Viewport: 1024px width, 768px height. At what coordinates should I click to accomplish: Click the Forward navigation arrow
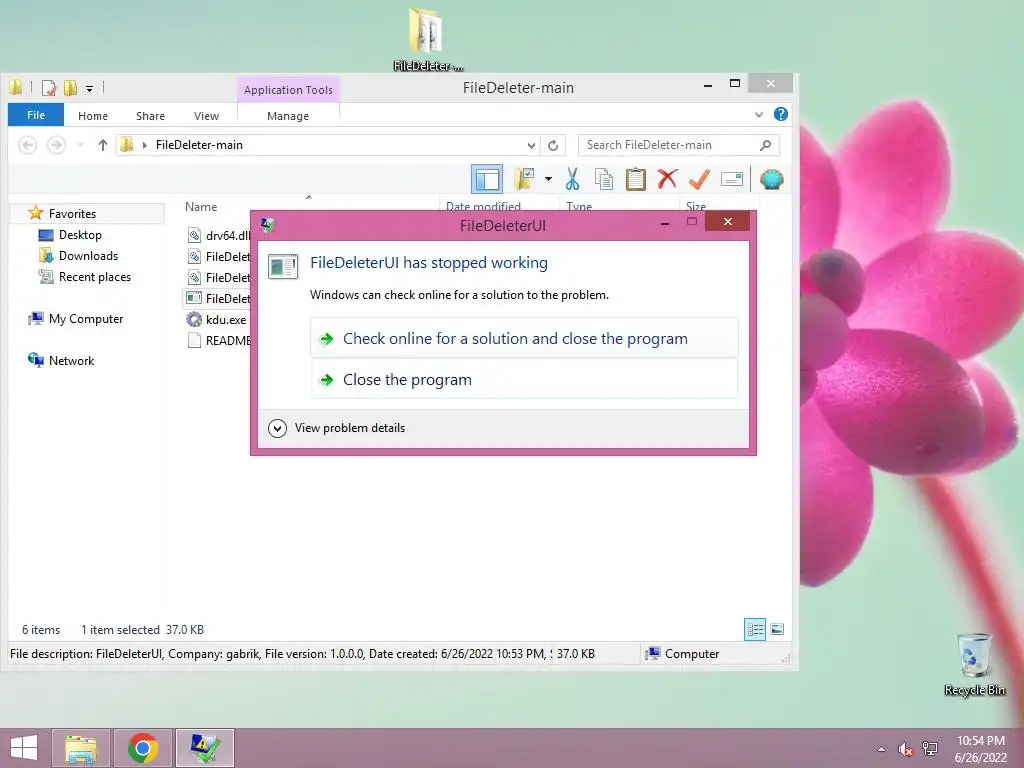(56, 145)
